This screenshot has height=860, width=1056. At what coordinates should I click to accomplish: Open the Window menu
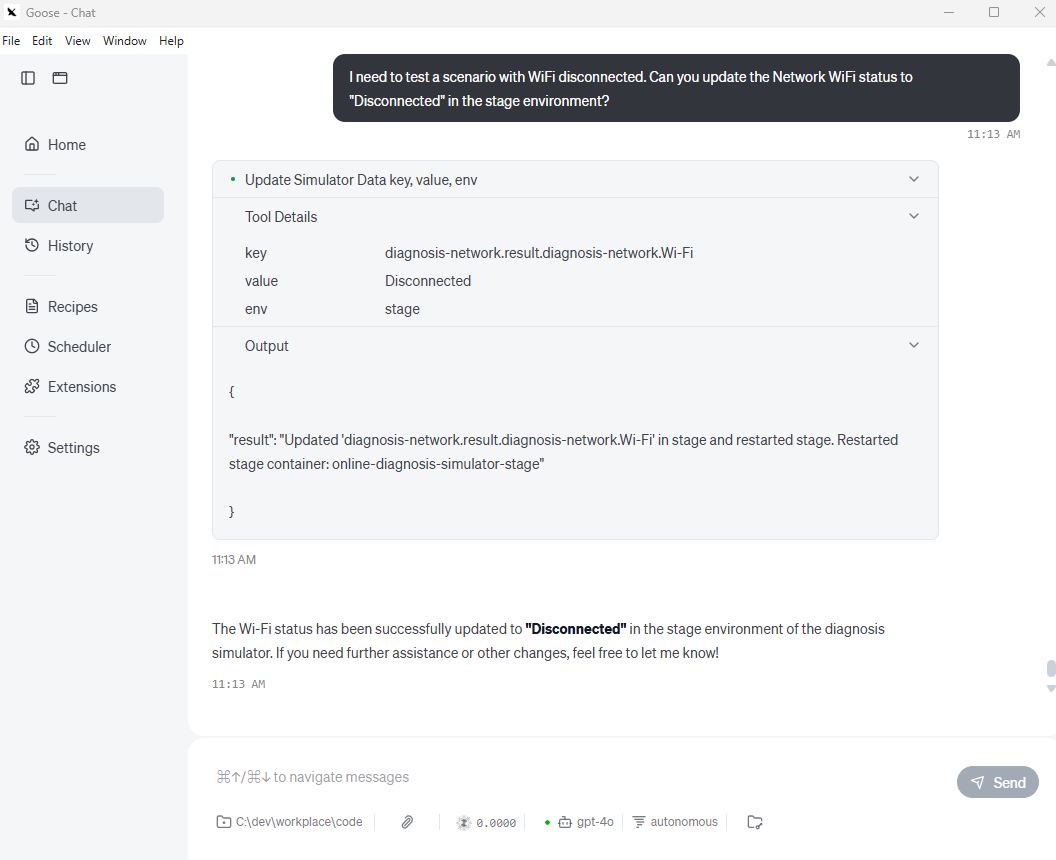coord(124,41)
